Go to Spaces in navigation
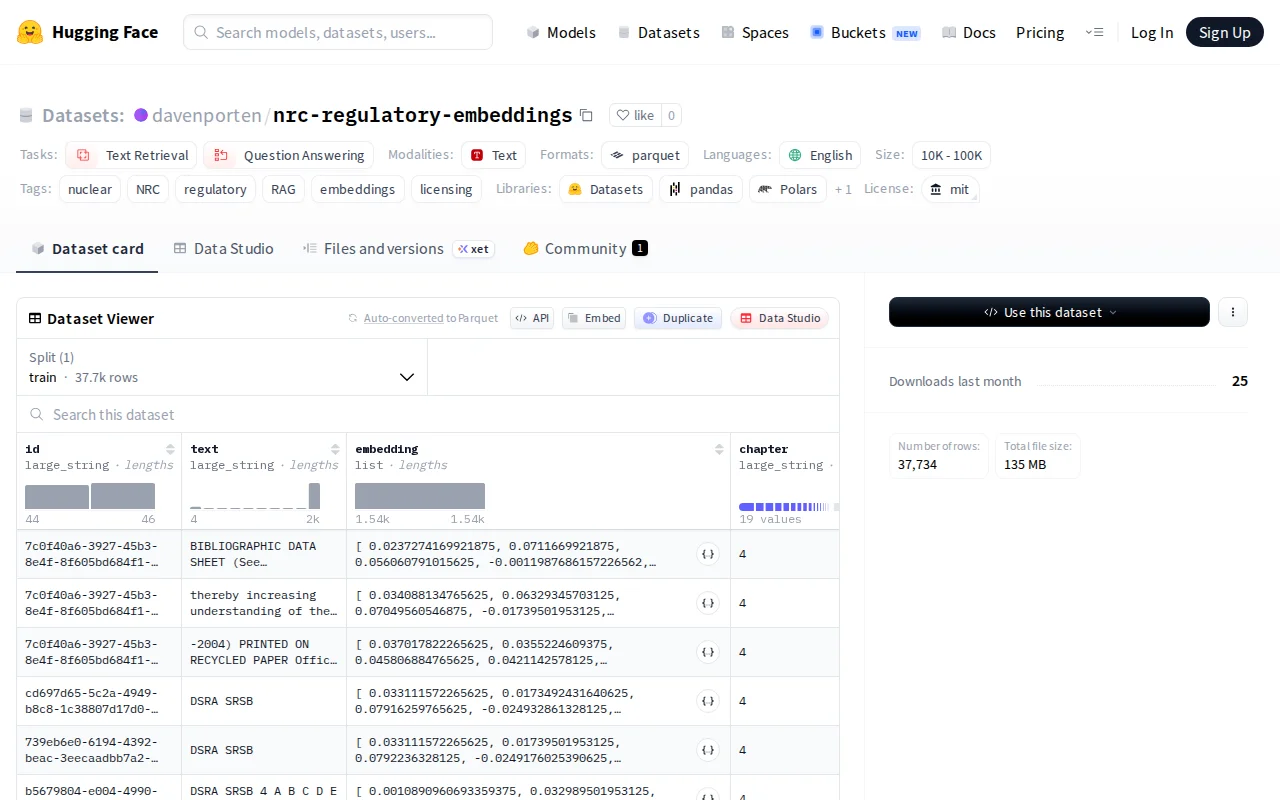1280x800 pixels. [x=755, y=32]
